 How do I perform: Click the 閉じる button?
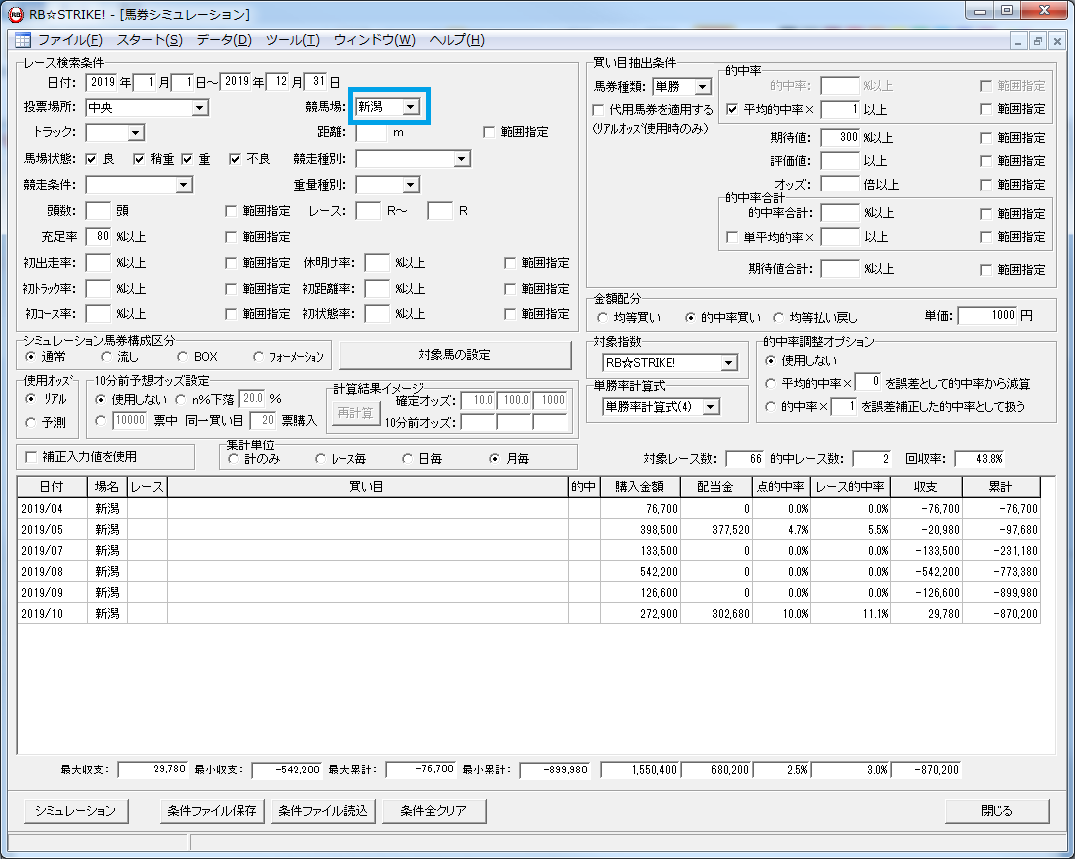997,811
